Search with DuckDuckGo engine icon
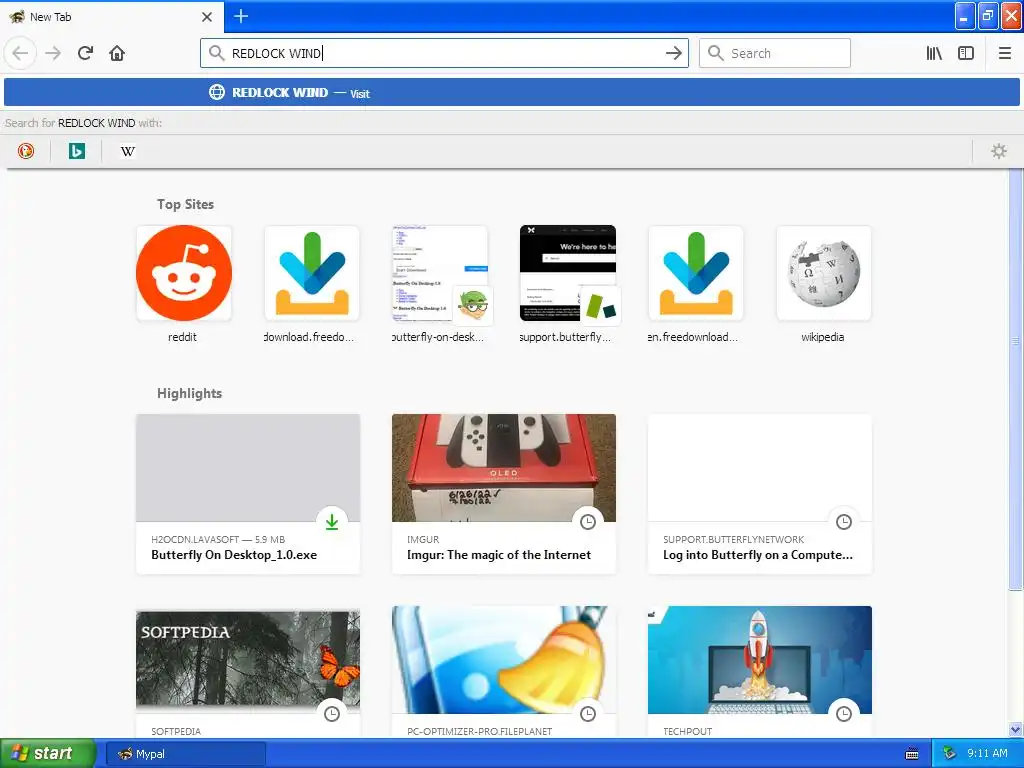1024x768 pixels. coord(26,152)
